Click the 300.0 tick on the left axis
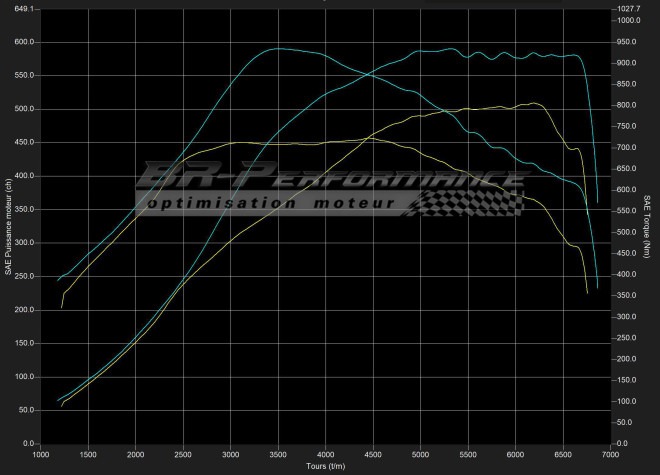Image resolution: width=660 pixels, height=475 pixels. 22,243
